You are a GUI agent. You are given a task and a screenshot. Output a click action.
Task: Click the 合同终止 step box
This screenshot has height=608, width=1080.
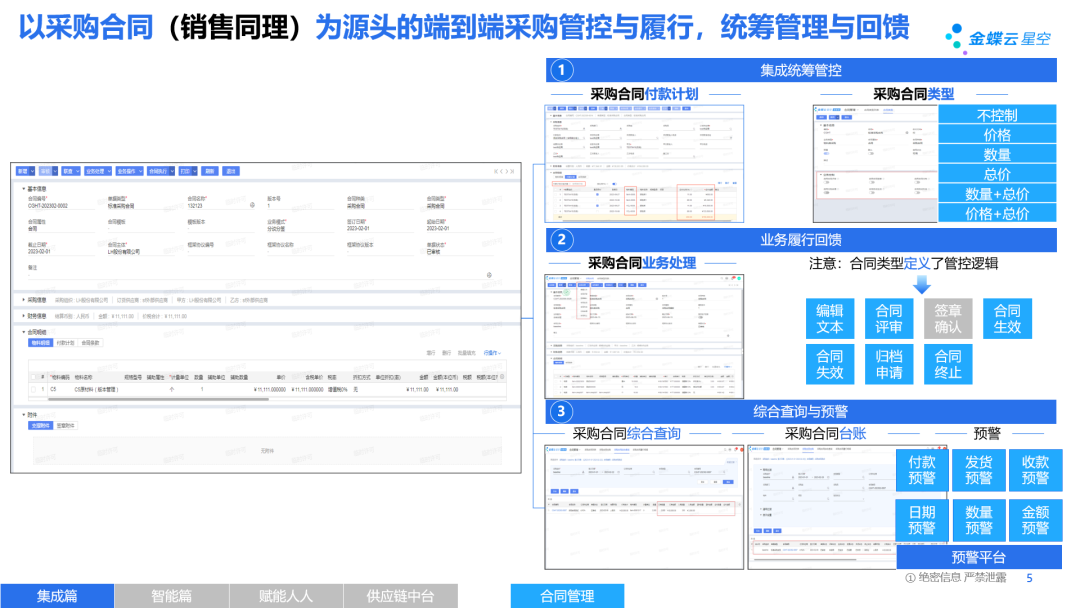[948, 364]
